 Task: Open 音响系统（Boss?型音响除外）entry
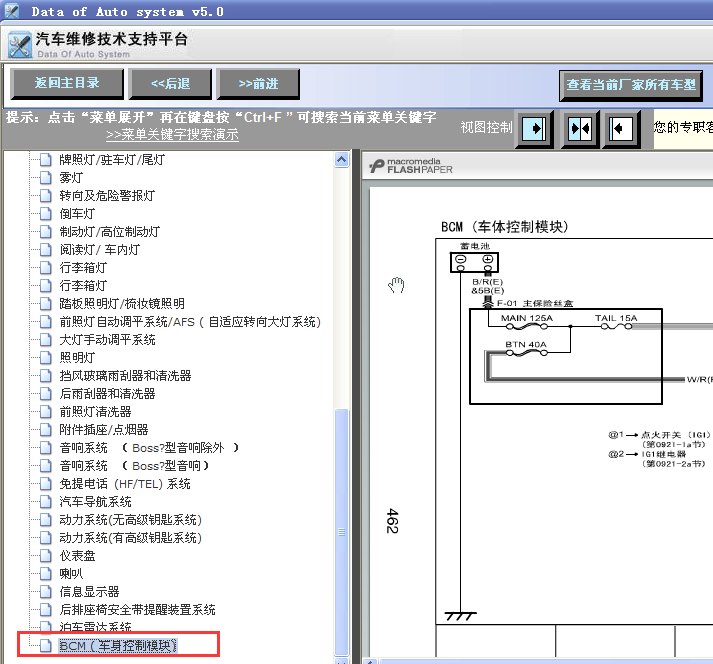point(149,448)
